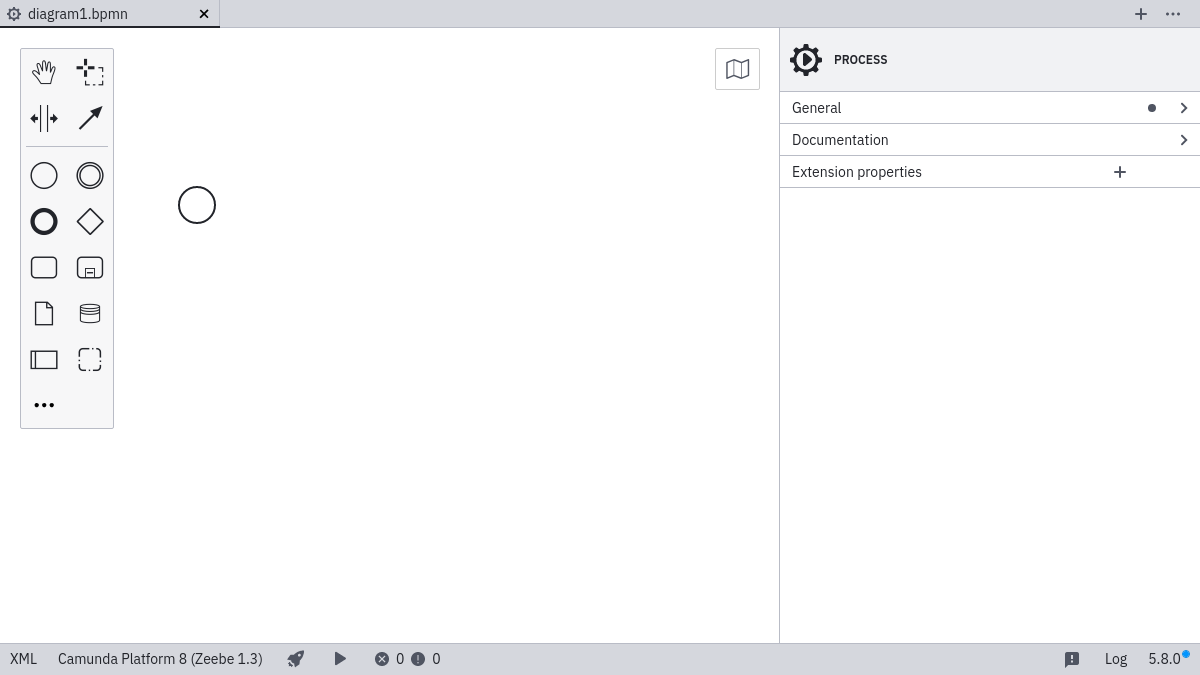The image size is (1200, 675).
Task: Pick the end event in palette
Action: (x=44, y=222)
